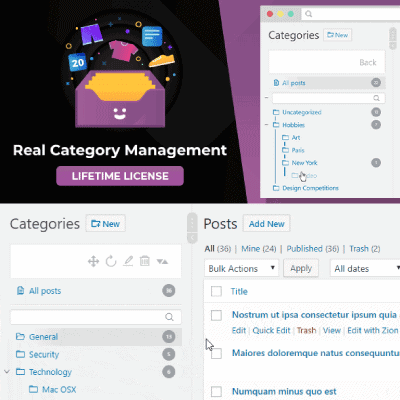400x400 pixels.
Task: Select the Mine (24) posts filter
Action: point(259,249)
